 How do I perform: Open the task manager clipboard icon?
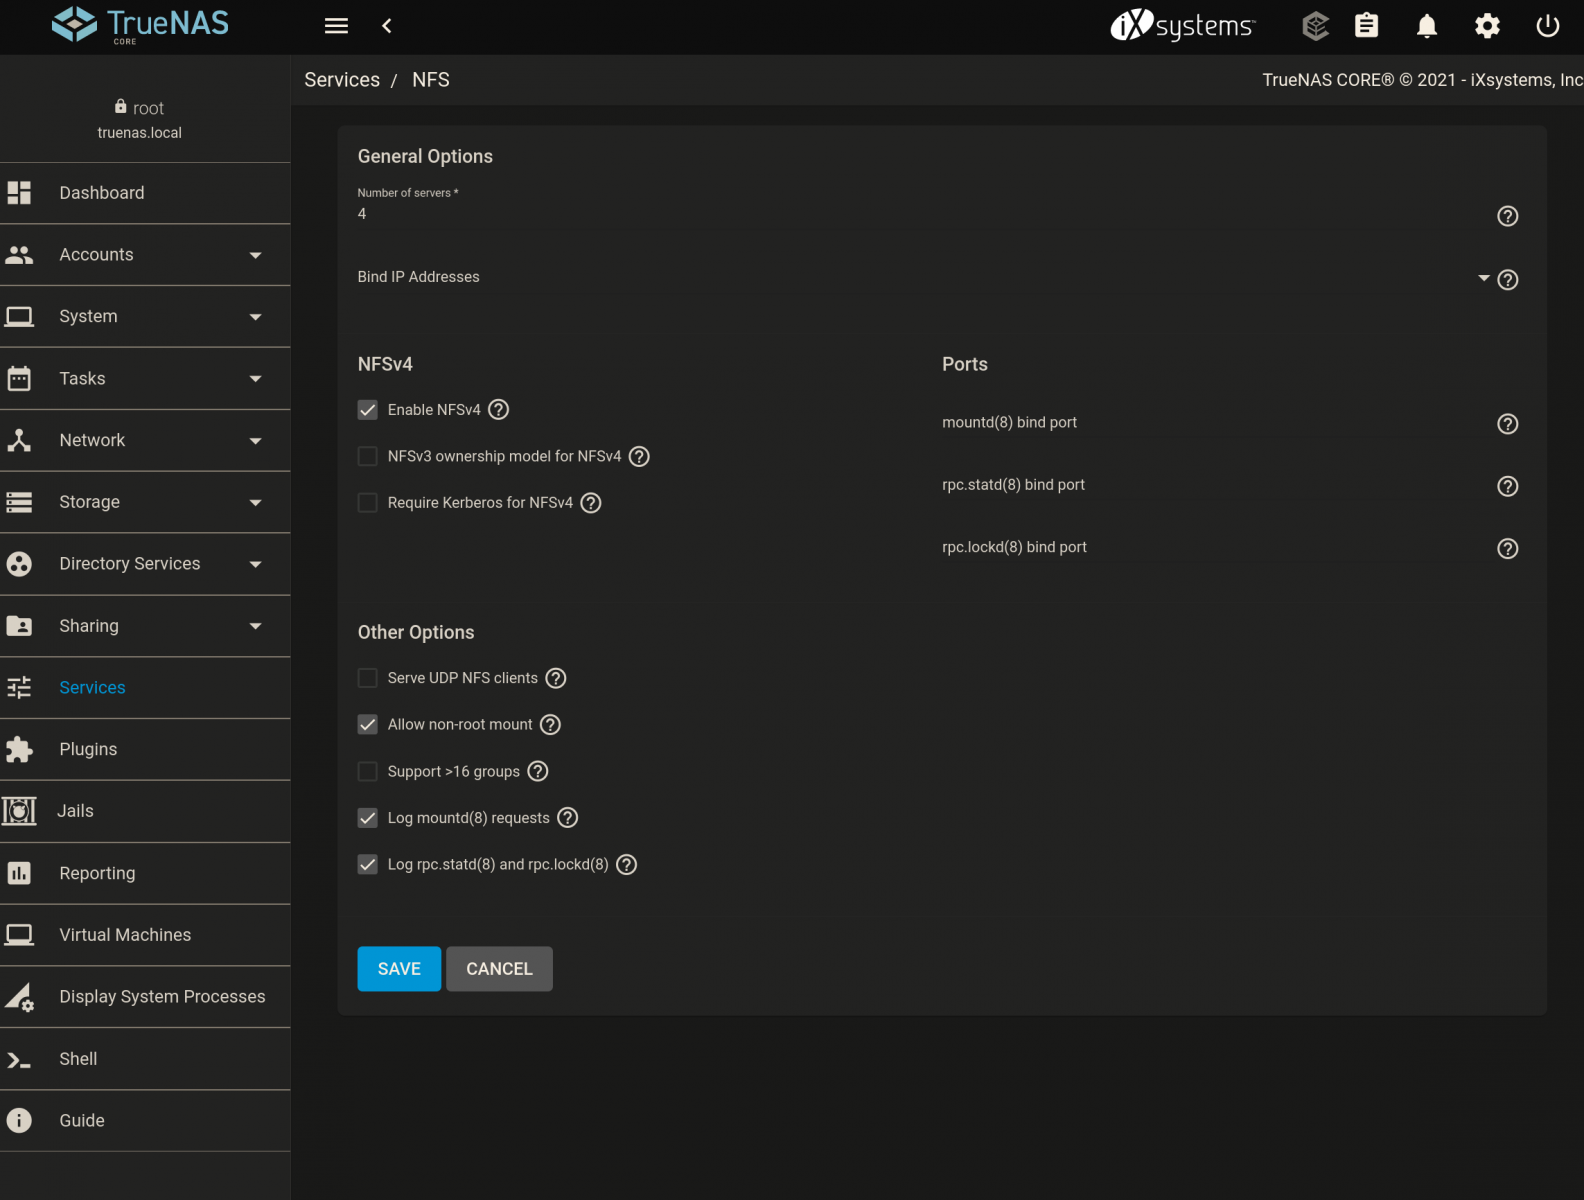[x=1366, y=26]
